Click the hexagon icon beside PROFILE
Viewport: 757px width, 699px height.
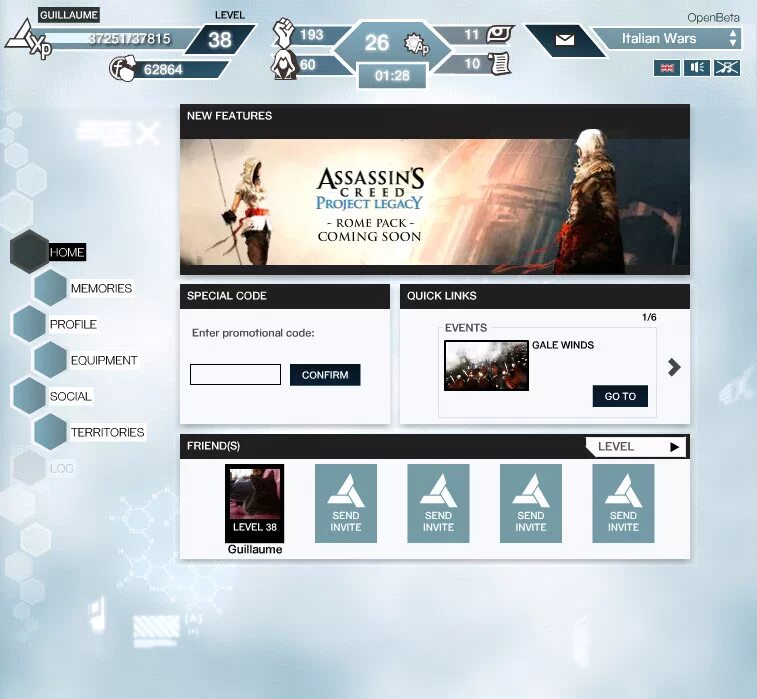pyautogui.click(x=29, y=323)
